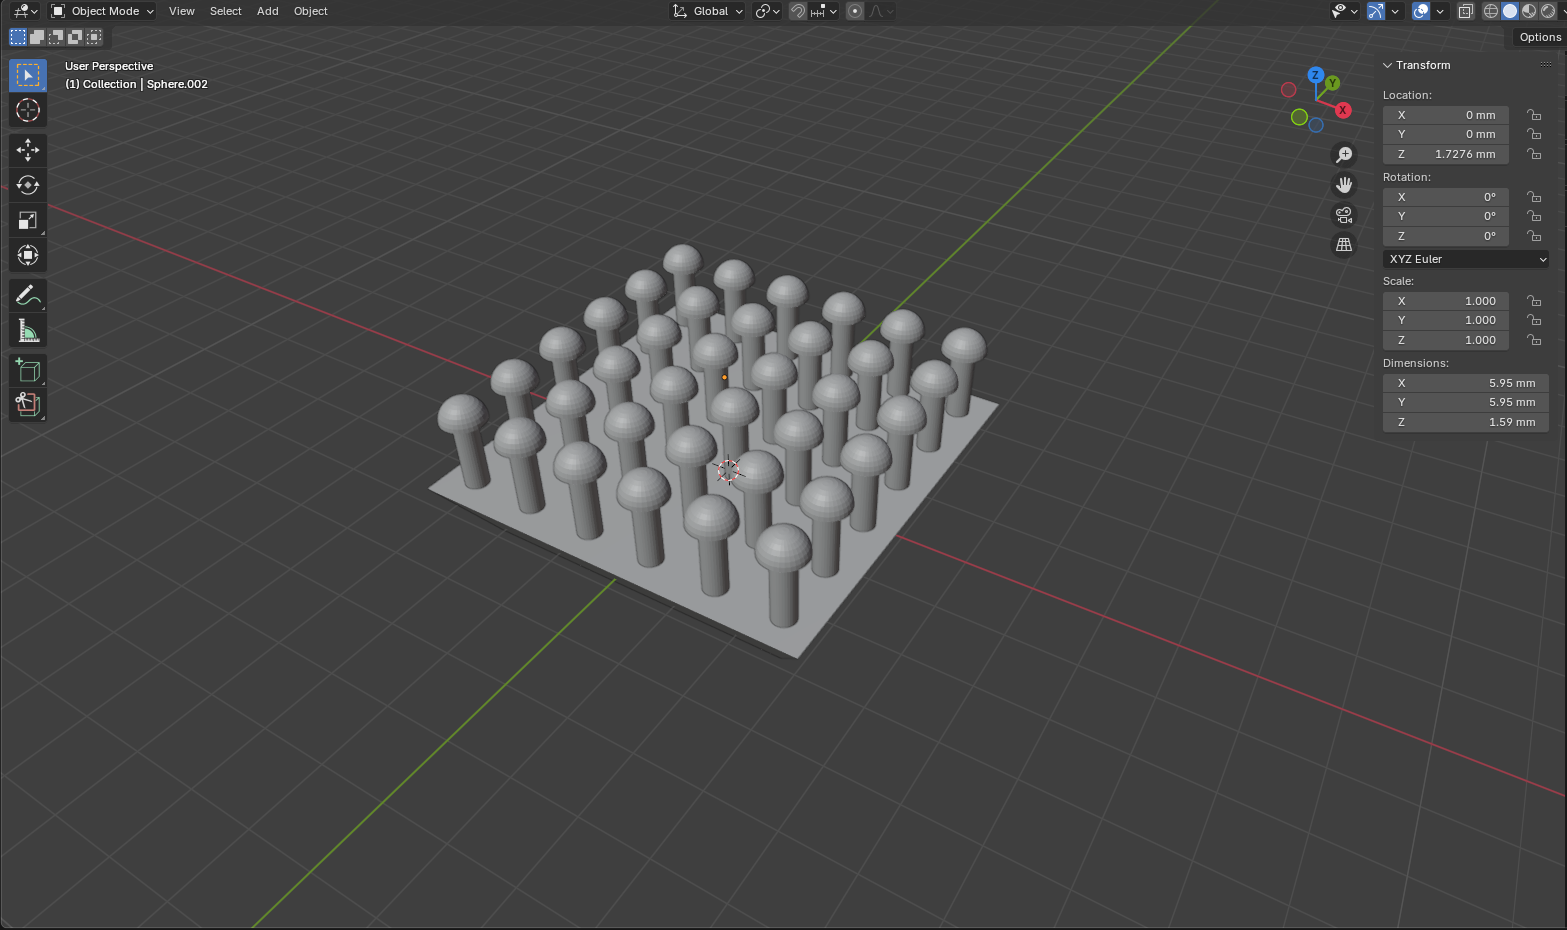Click the Options button

point(1539,37)
